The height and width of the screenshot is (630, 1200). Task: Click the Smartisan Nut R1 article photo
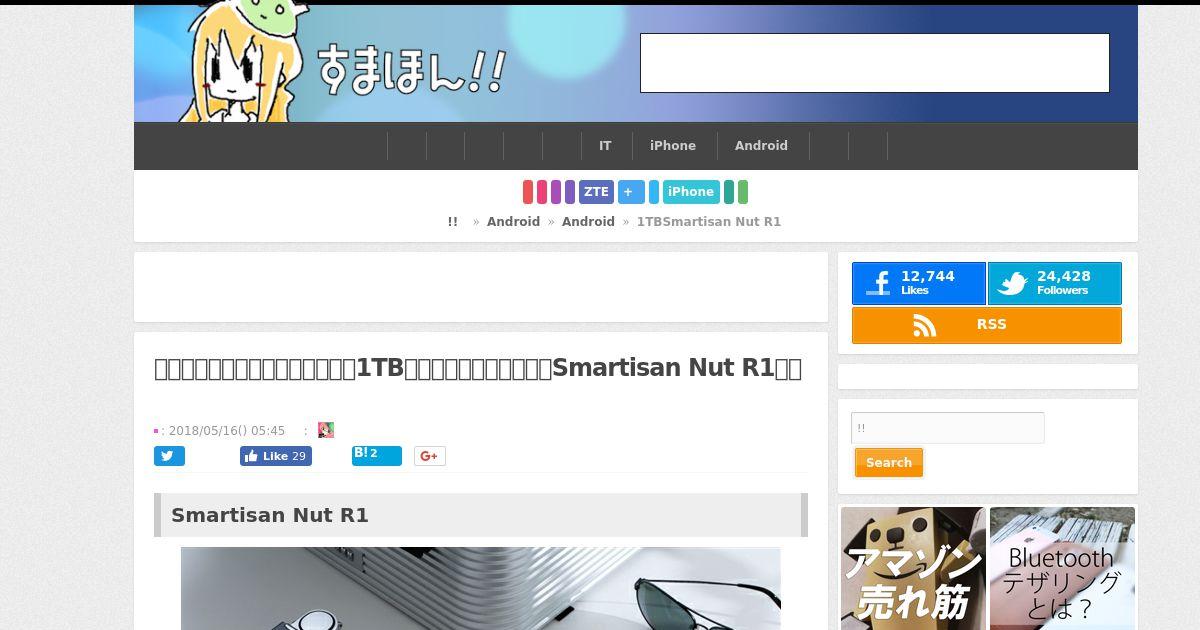click(481, 588)
